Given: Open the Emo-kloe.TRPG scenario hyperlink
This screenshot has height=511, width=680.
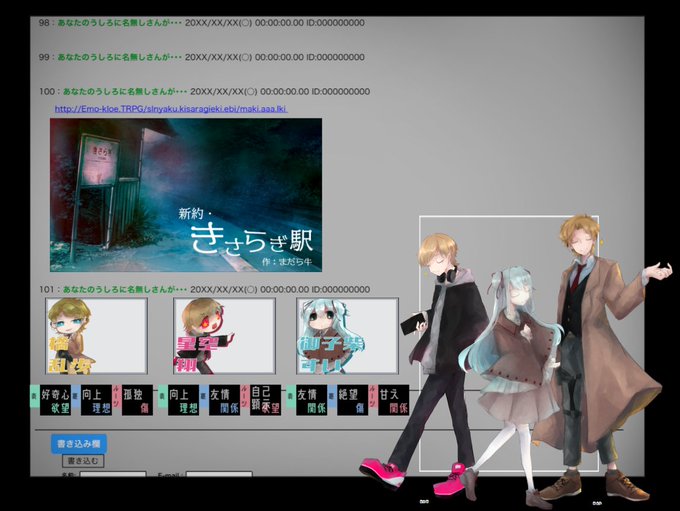Looking at the screenshot, I should click(x=171, y=108).
